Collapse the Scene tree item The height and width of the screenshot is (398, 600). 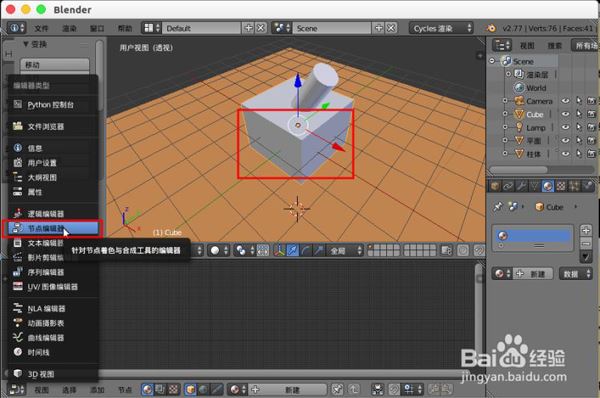(x=492, y=61)
